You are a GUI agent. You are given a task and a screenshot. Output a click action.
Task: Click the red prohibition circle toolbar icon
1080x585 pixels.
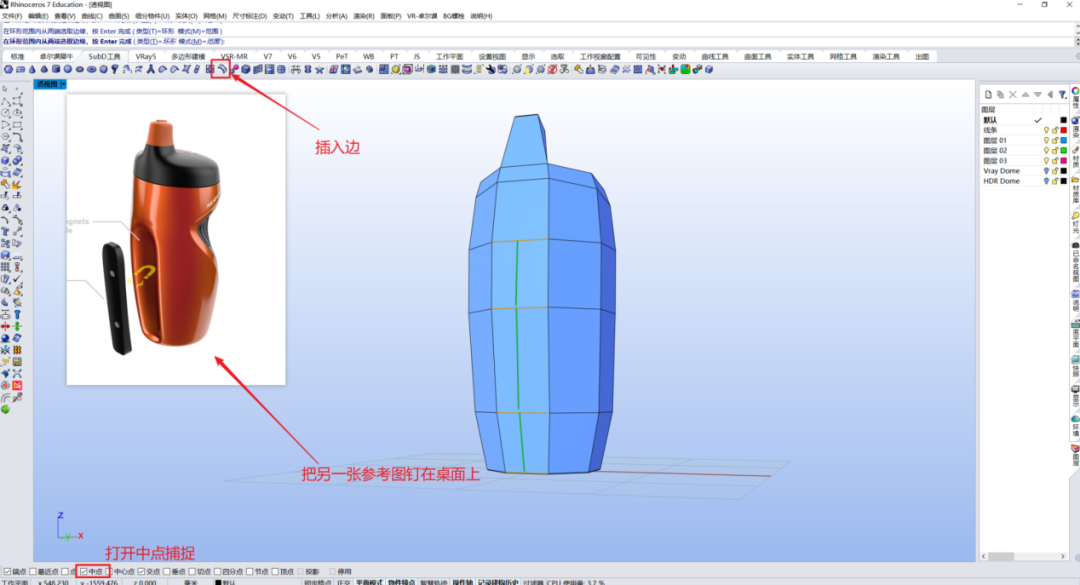pyautogui.click(x=552, y=69)
